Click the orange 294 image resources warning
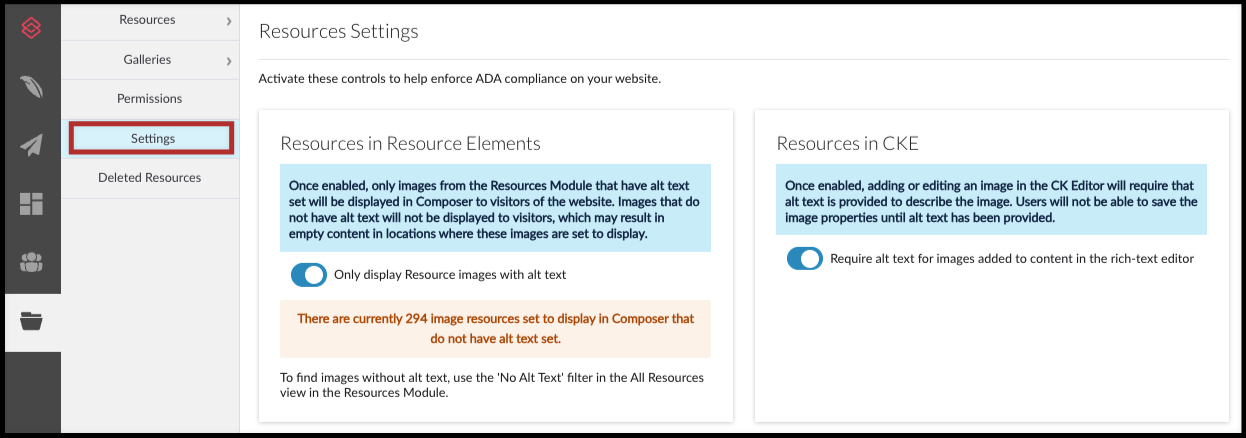1246x438 pixels. (x=496, y=329)
